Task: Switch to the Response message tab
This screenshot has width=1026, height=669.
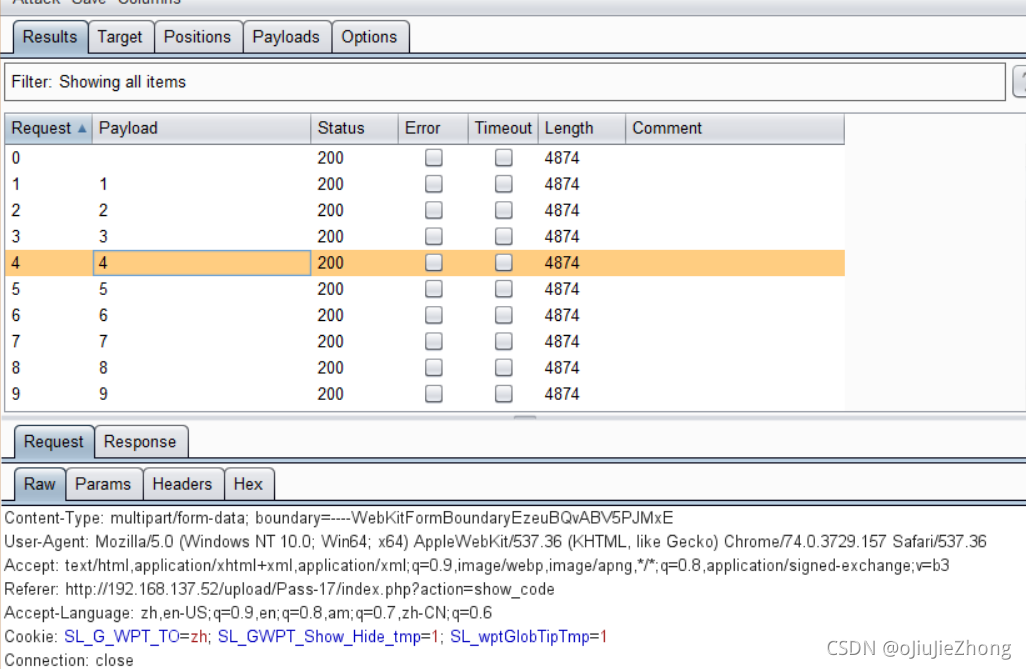Action: [x=140, y=442]
